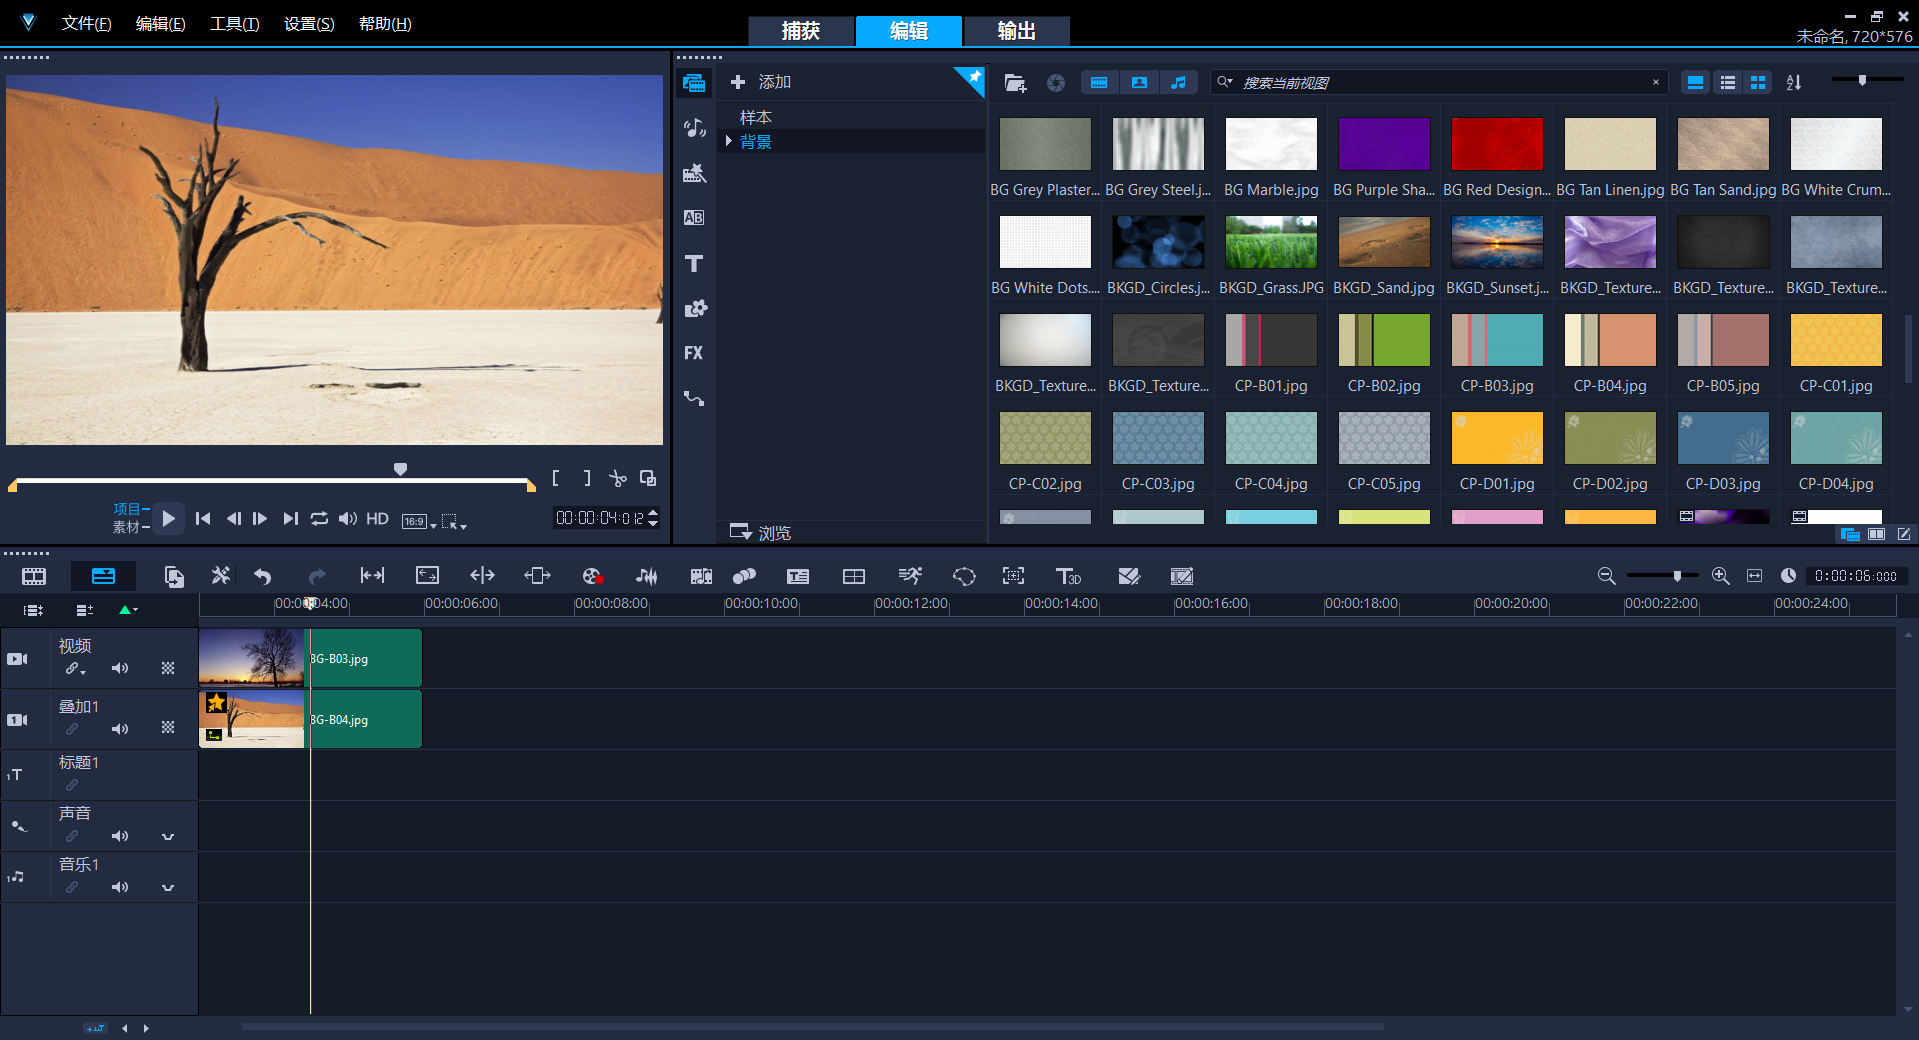Open the green chapter/cue point dropdown
The image size is (1919, 1040).
128,610
